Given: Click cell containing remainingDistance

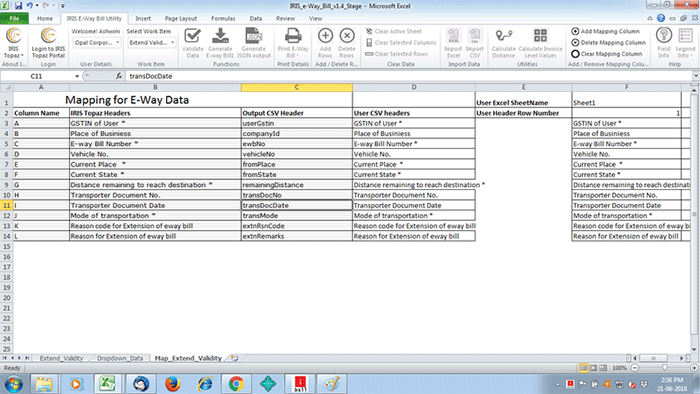Looking at the screenshot, I should click(x=296, y=185).
